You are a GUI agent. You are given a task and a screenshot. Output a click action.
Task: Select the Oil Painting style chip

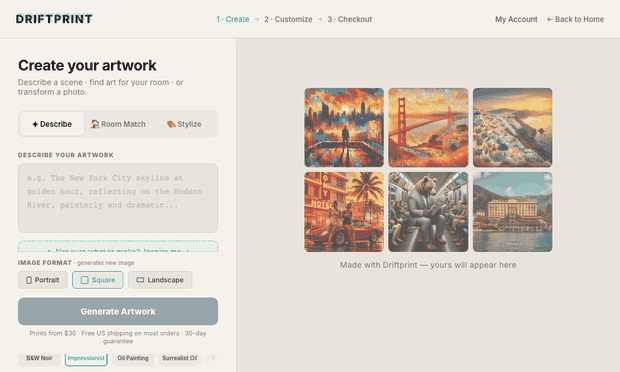[133, 358]
